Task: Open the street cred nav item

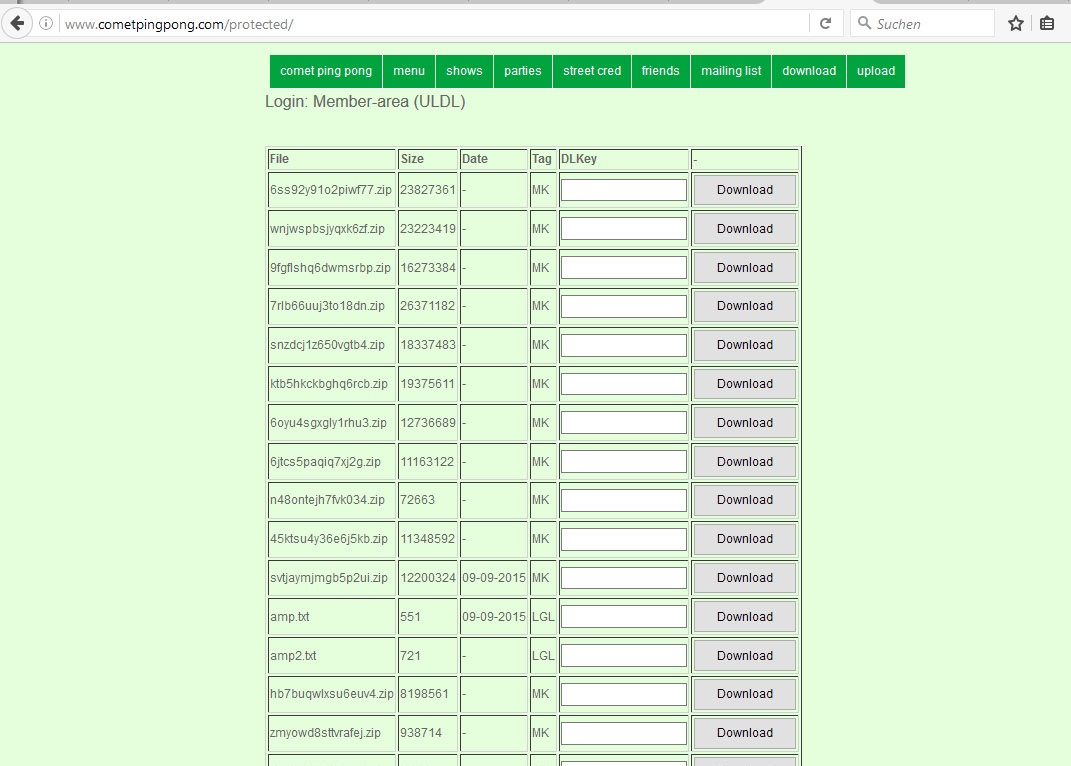Action: click(x=592, y=71)
